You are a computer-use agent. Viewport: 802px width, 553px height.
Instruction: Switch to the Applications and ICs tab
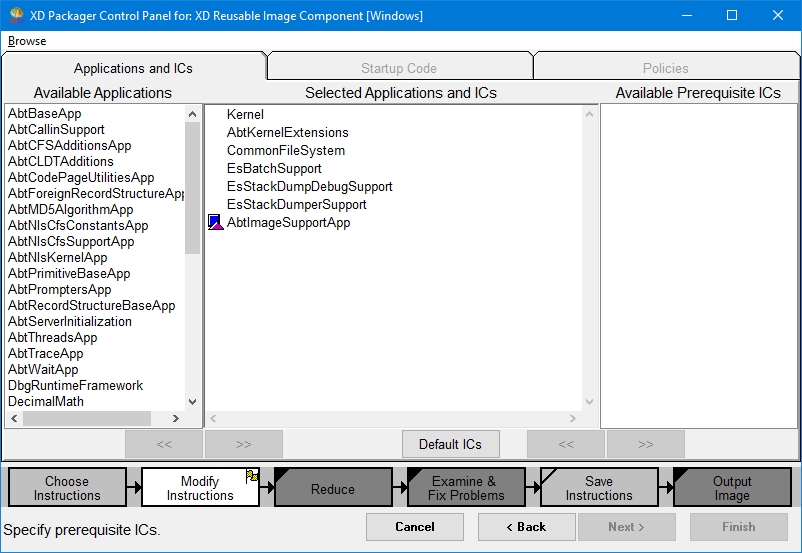[x=133, y=68]
